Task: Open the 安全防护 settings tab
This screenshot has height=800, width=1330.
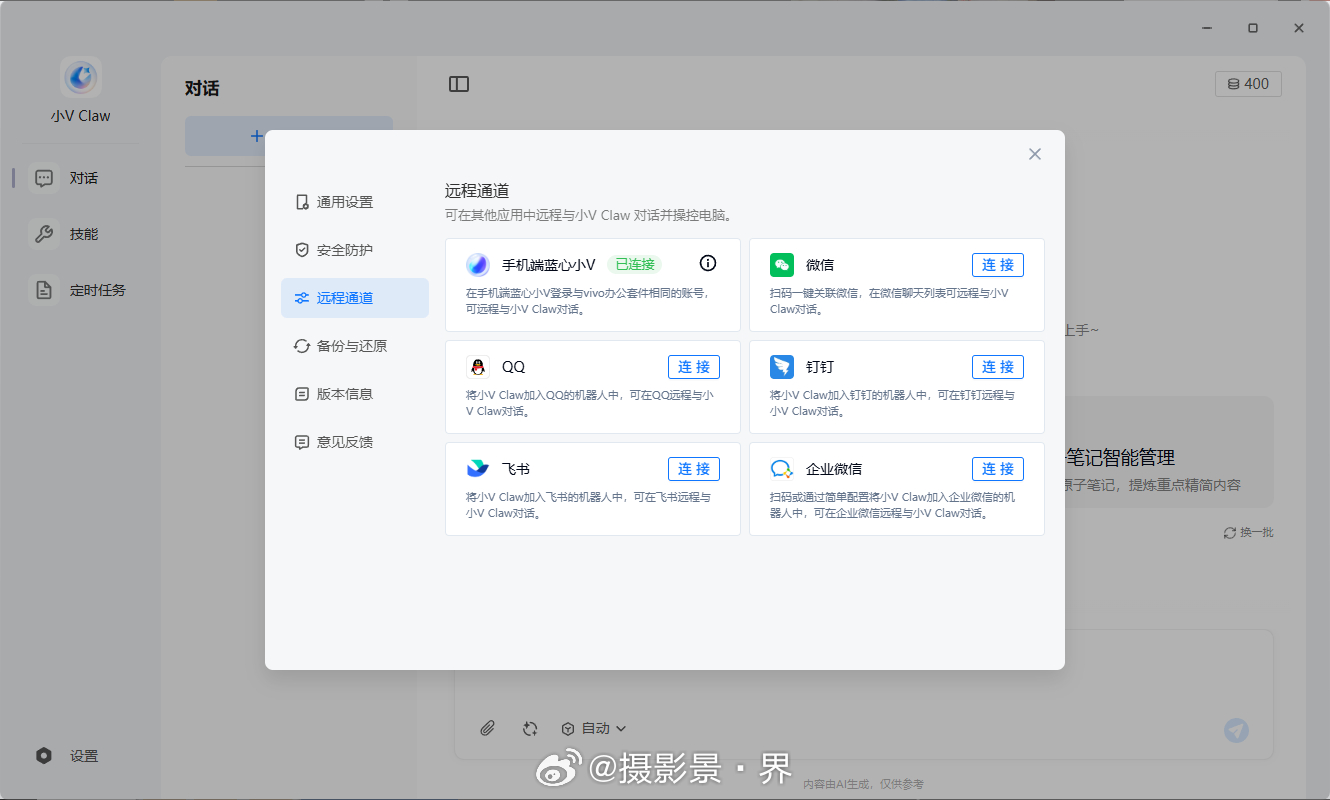Action: (355, 250)
